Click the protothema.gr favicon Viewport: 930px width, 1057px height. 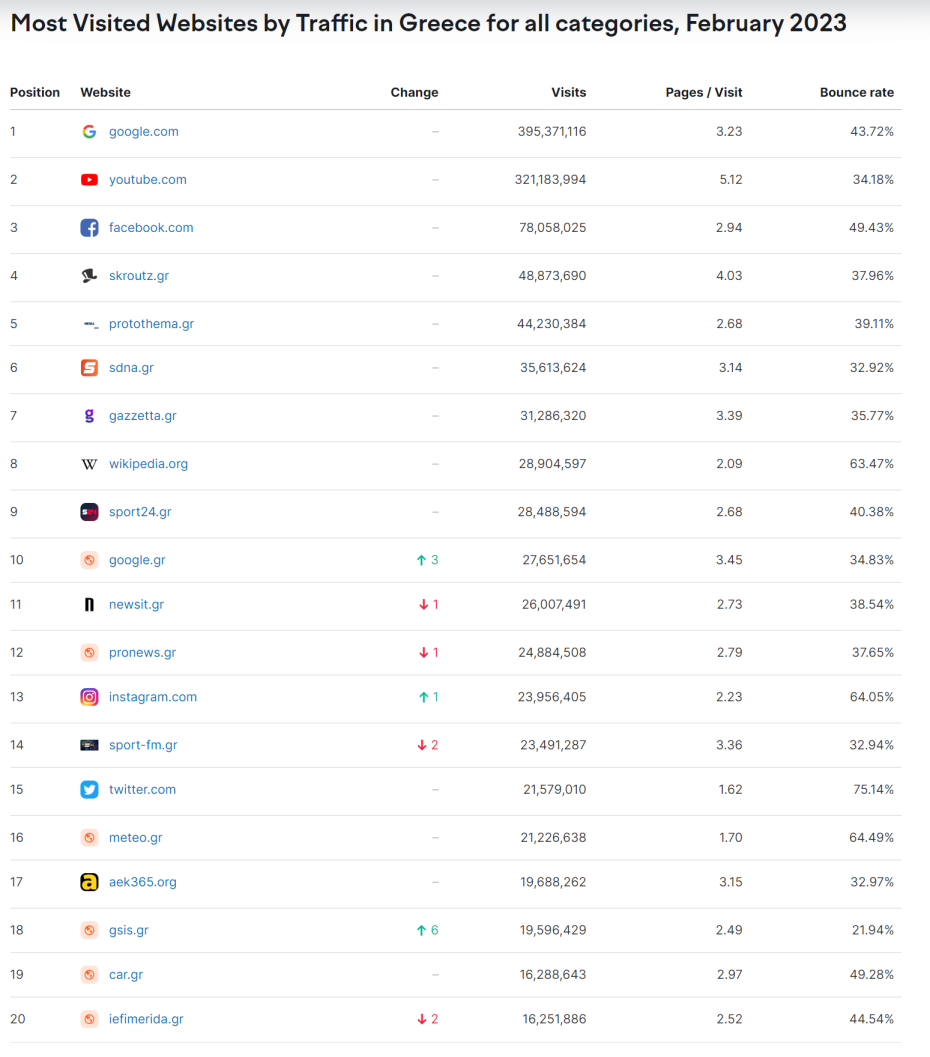point(90,324)
